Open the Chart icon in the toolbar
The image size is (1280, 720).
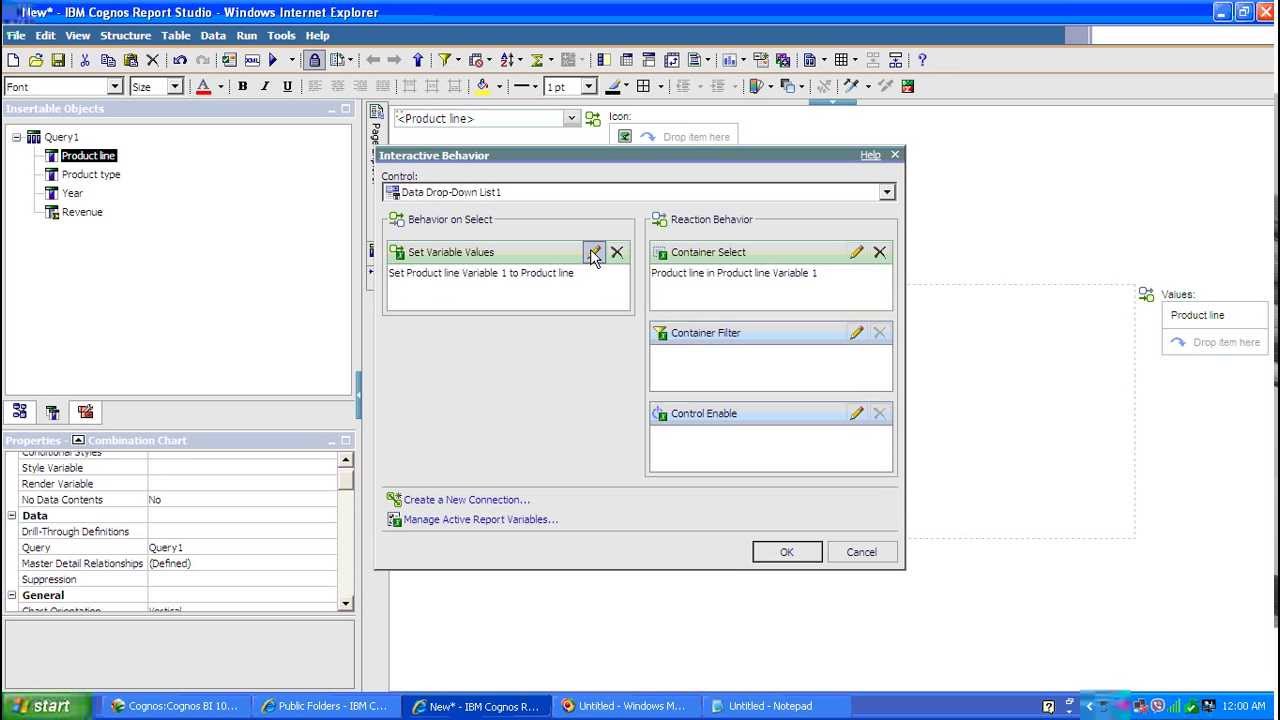pyautogui.click(x=728, y=60)
